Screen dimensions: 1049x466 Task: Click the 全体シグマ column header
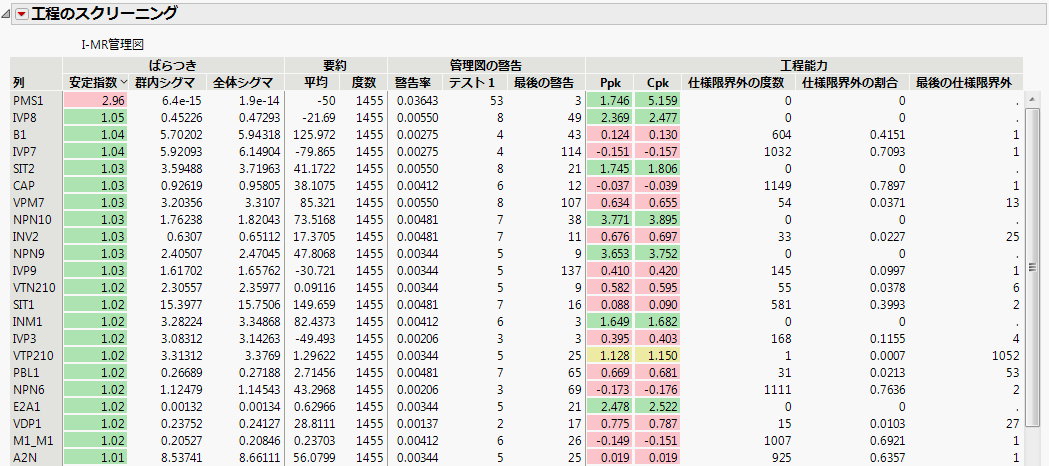tap(246, 82)
